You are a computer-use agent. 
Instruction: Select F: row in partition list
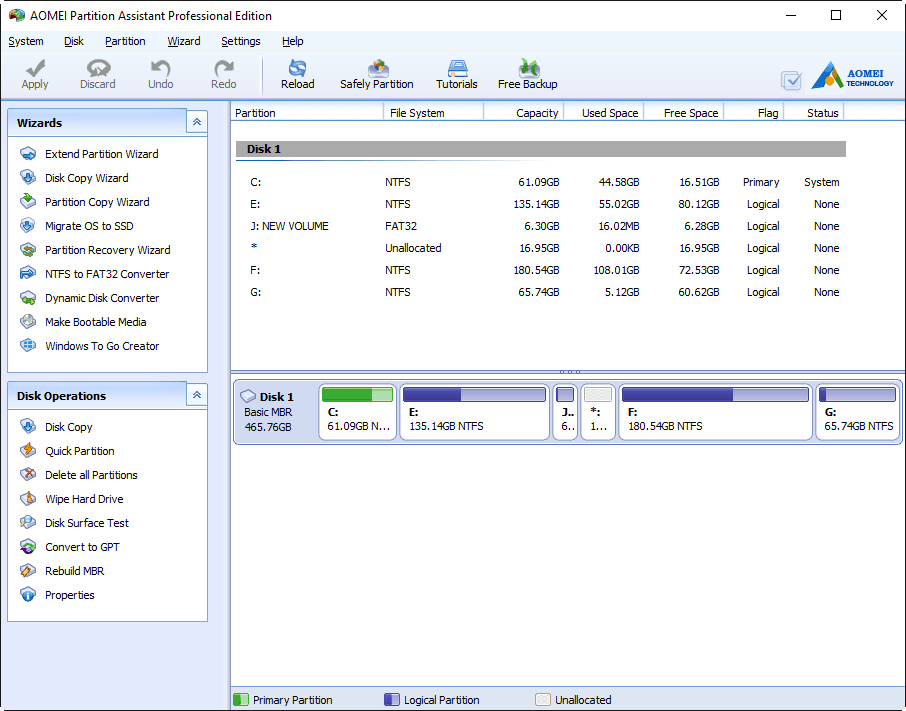pos(541,270)
